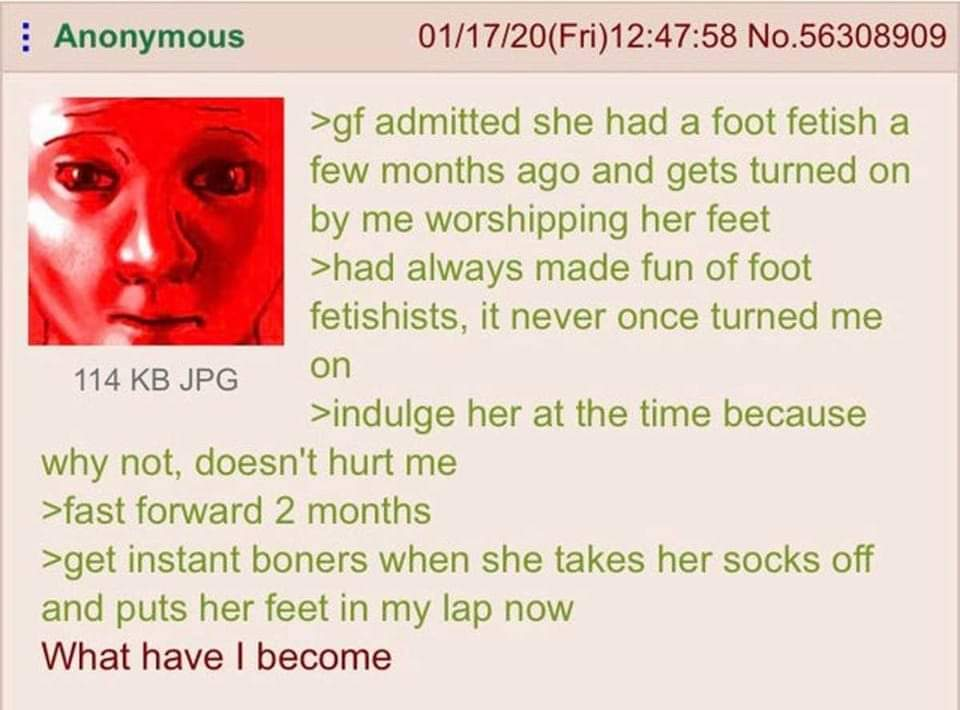
Task: Click post number 56308909 to quote
Action: 871,36
